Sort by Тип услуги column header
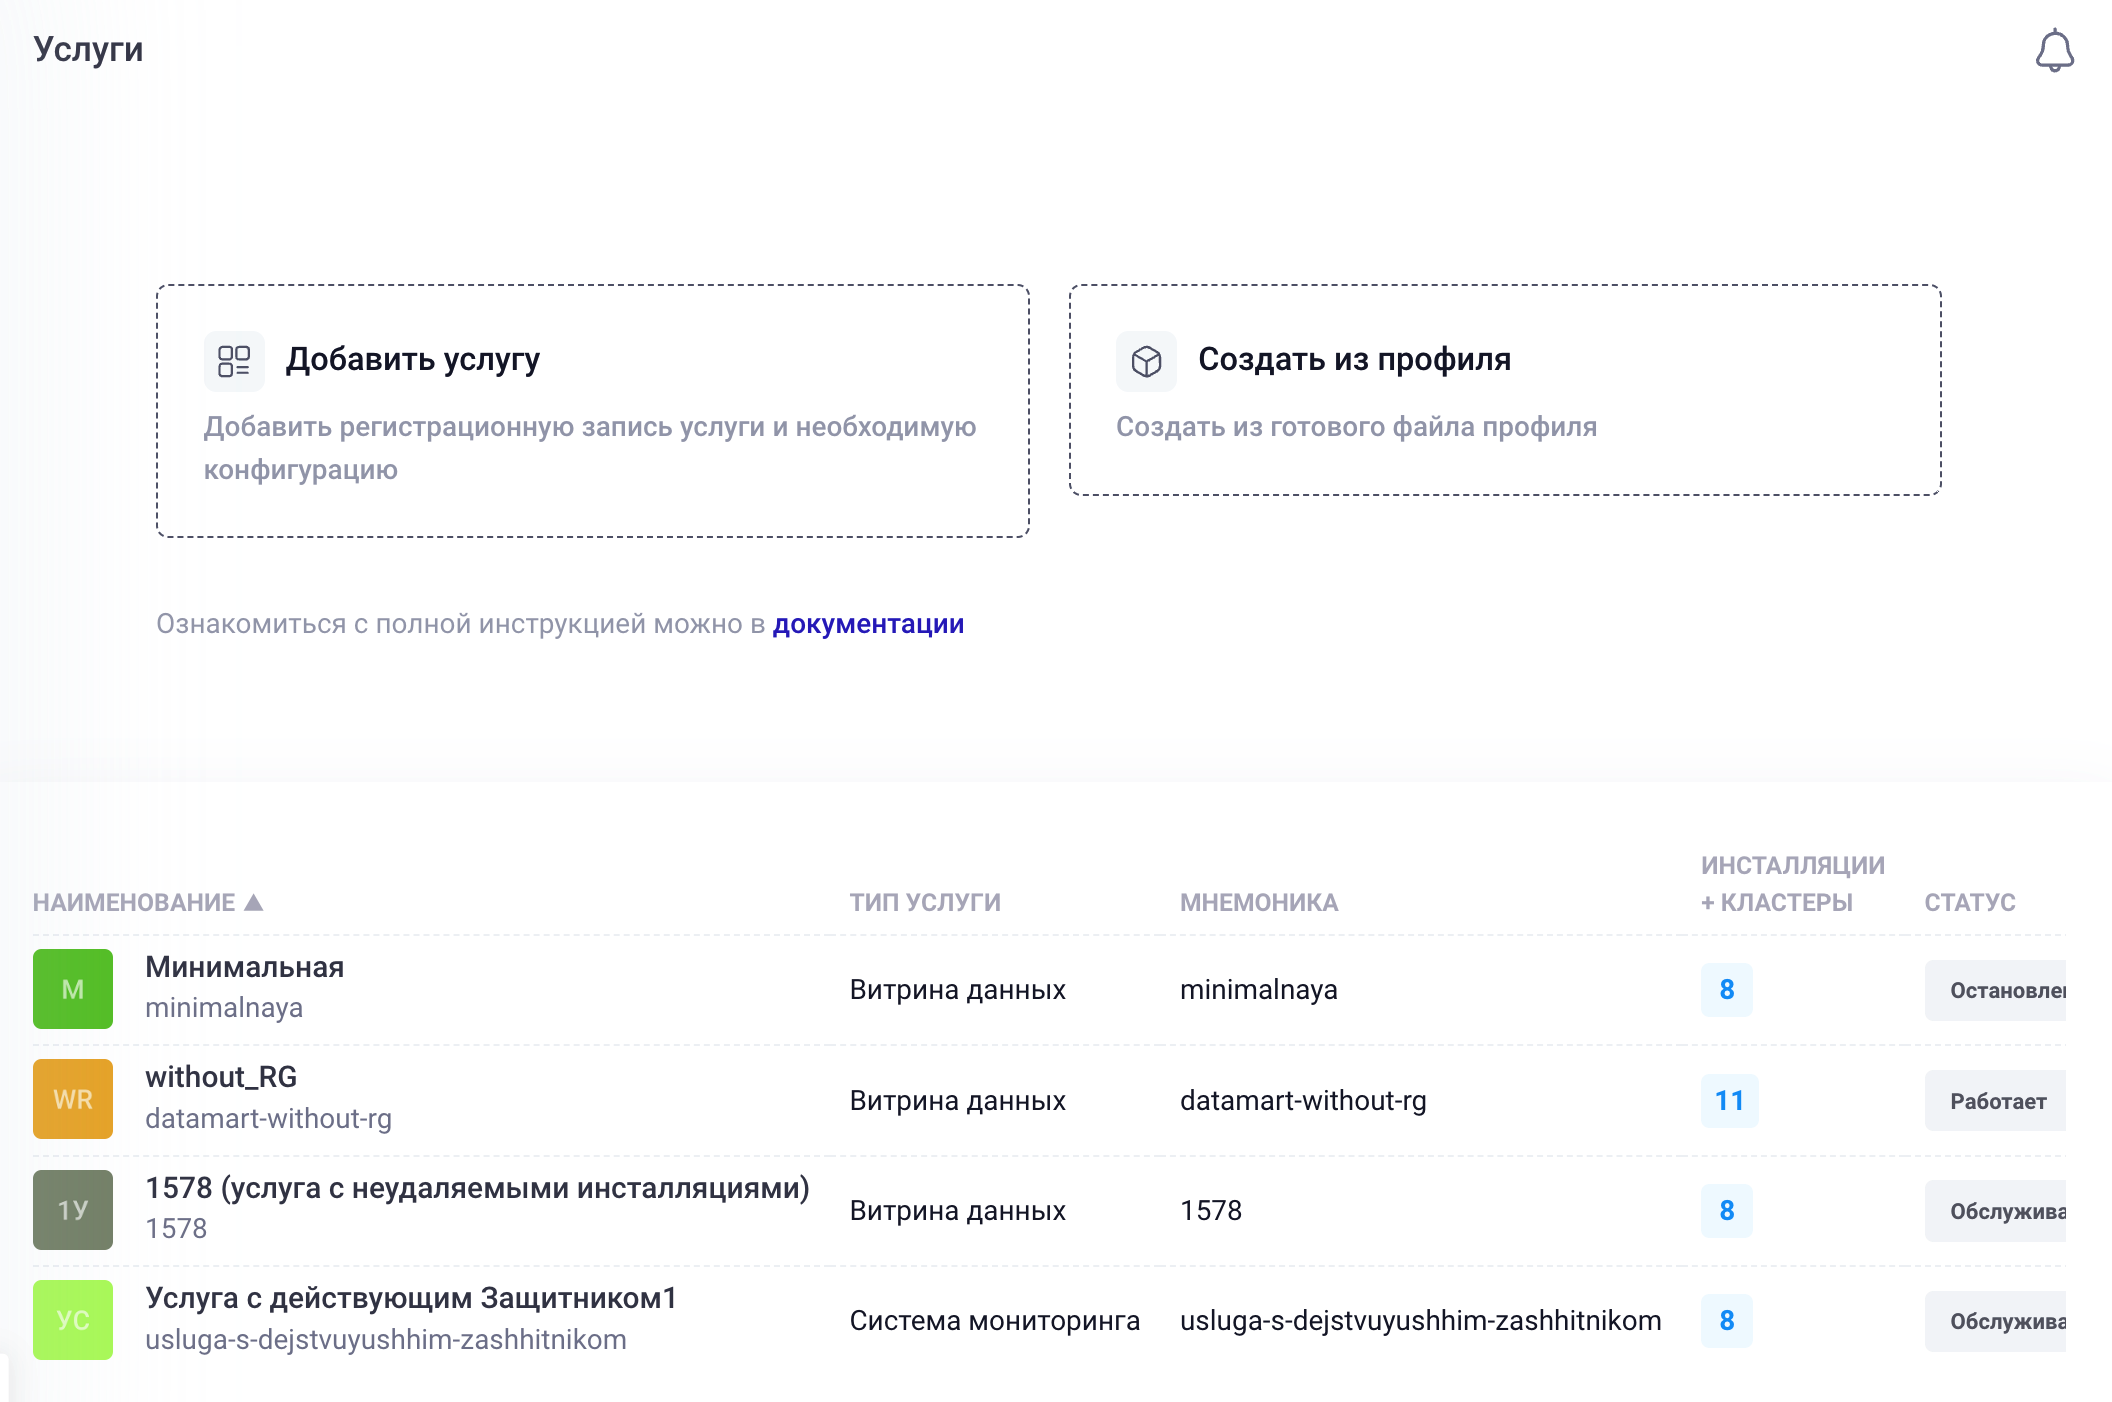 925,902
